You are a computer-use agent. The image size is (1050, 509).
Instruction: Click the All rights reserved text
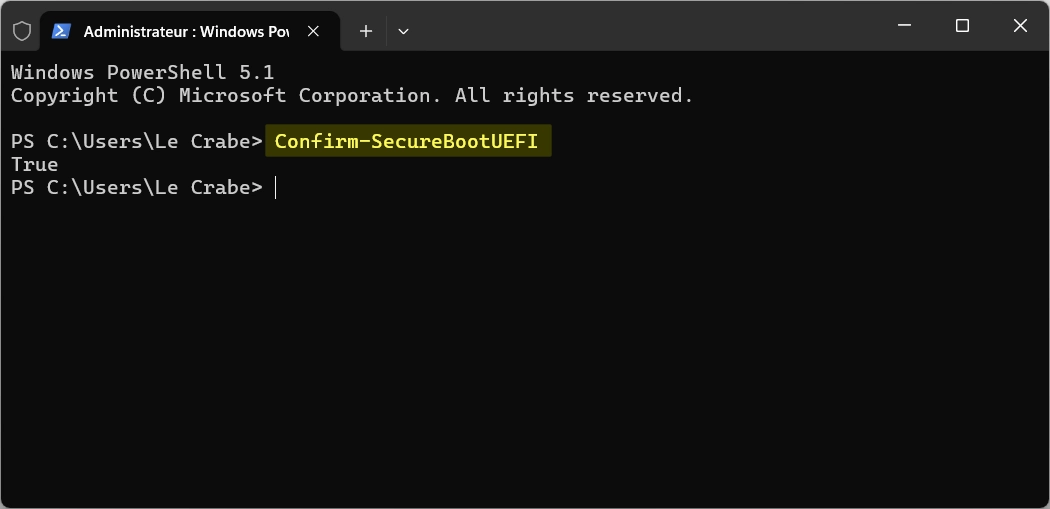pos(574,95)
